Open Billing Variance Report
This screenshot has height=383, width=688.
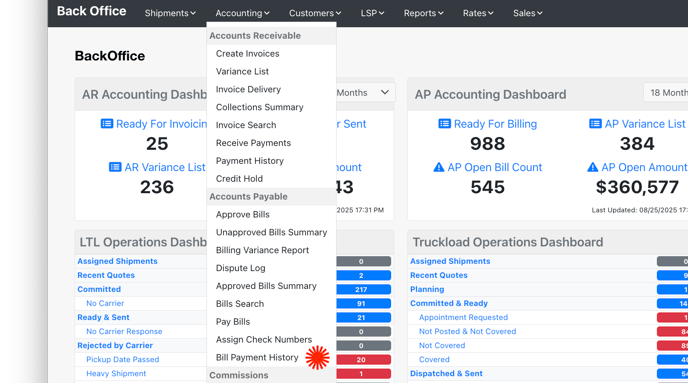coord(262,251)
